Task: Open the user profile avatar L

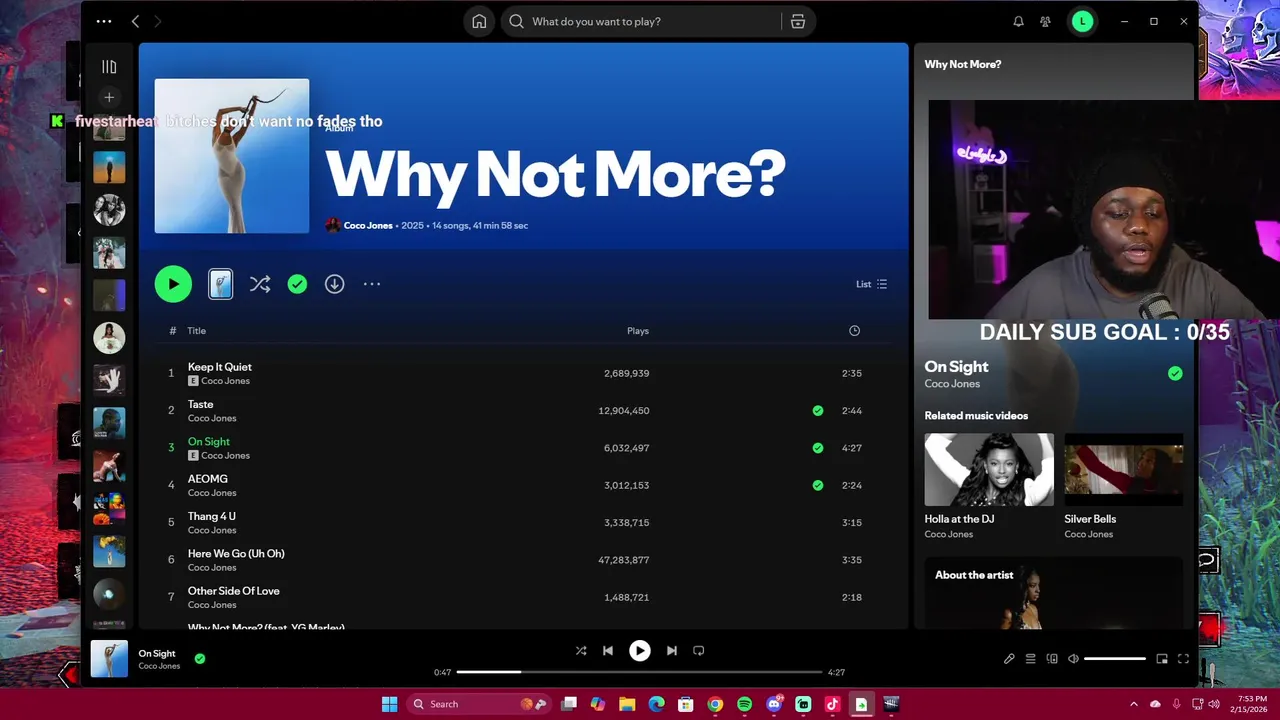Action: 1082,21
